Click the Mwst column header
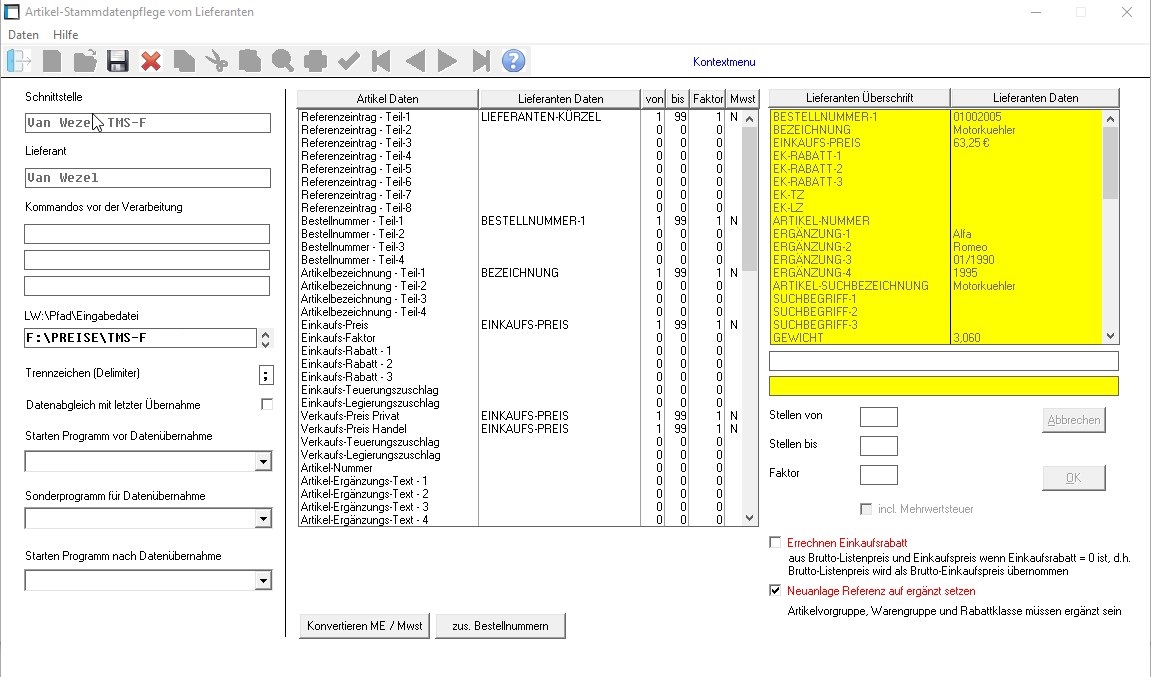1151x677 pixels. (742, 98)
